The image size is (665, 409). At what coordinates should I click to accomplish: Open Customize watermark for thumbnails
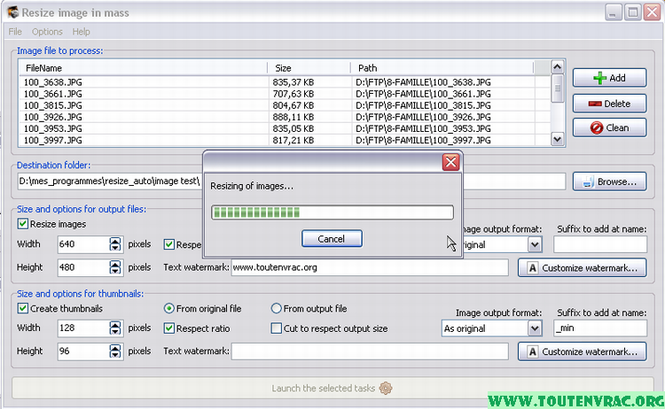coord(581,352)
